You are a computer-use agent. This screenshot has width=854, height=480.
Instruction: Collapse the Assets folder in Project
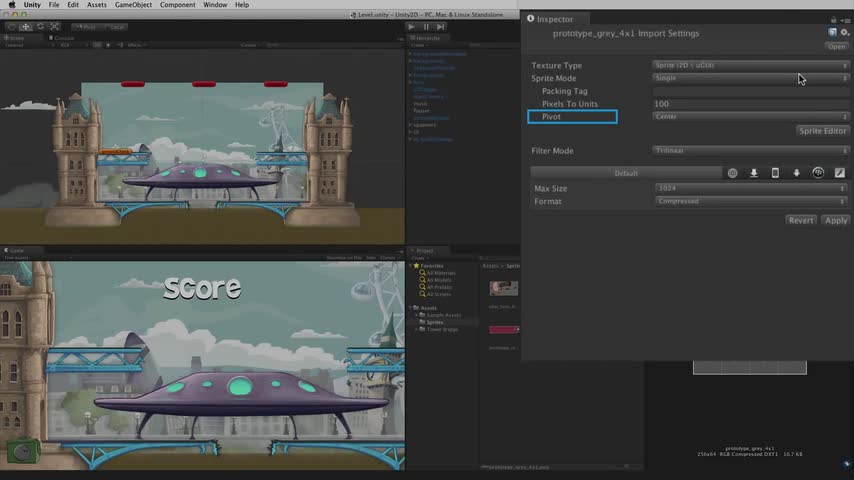(411, 308)
